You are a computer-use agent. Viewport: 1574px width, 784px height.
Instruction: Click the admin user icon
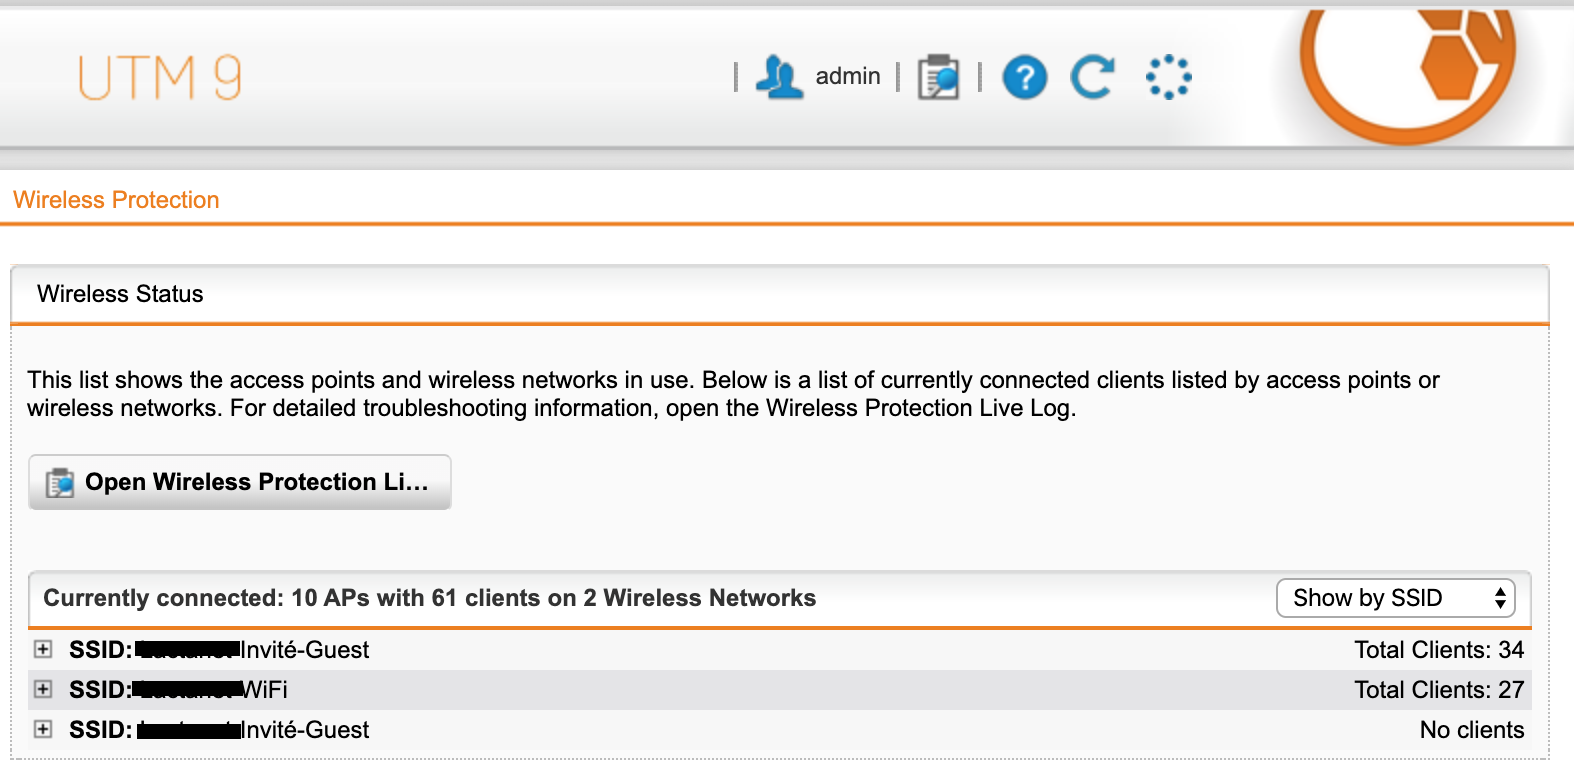click(x=779, y=77)
